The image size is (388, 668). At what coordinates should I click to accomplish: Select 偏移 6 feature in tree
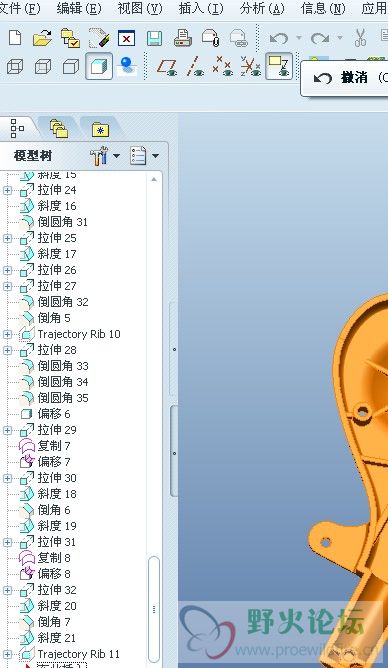tap(54, 414)
